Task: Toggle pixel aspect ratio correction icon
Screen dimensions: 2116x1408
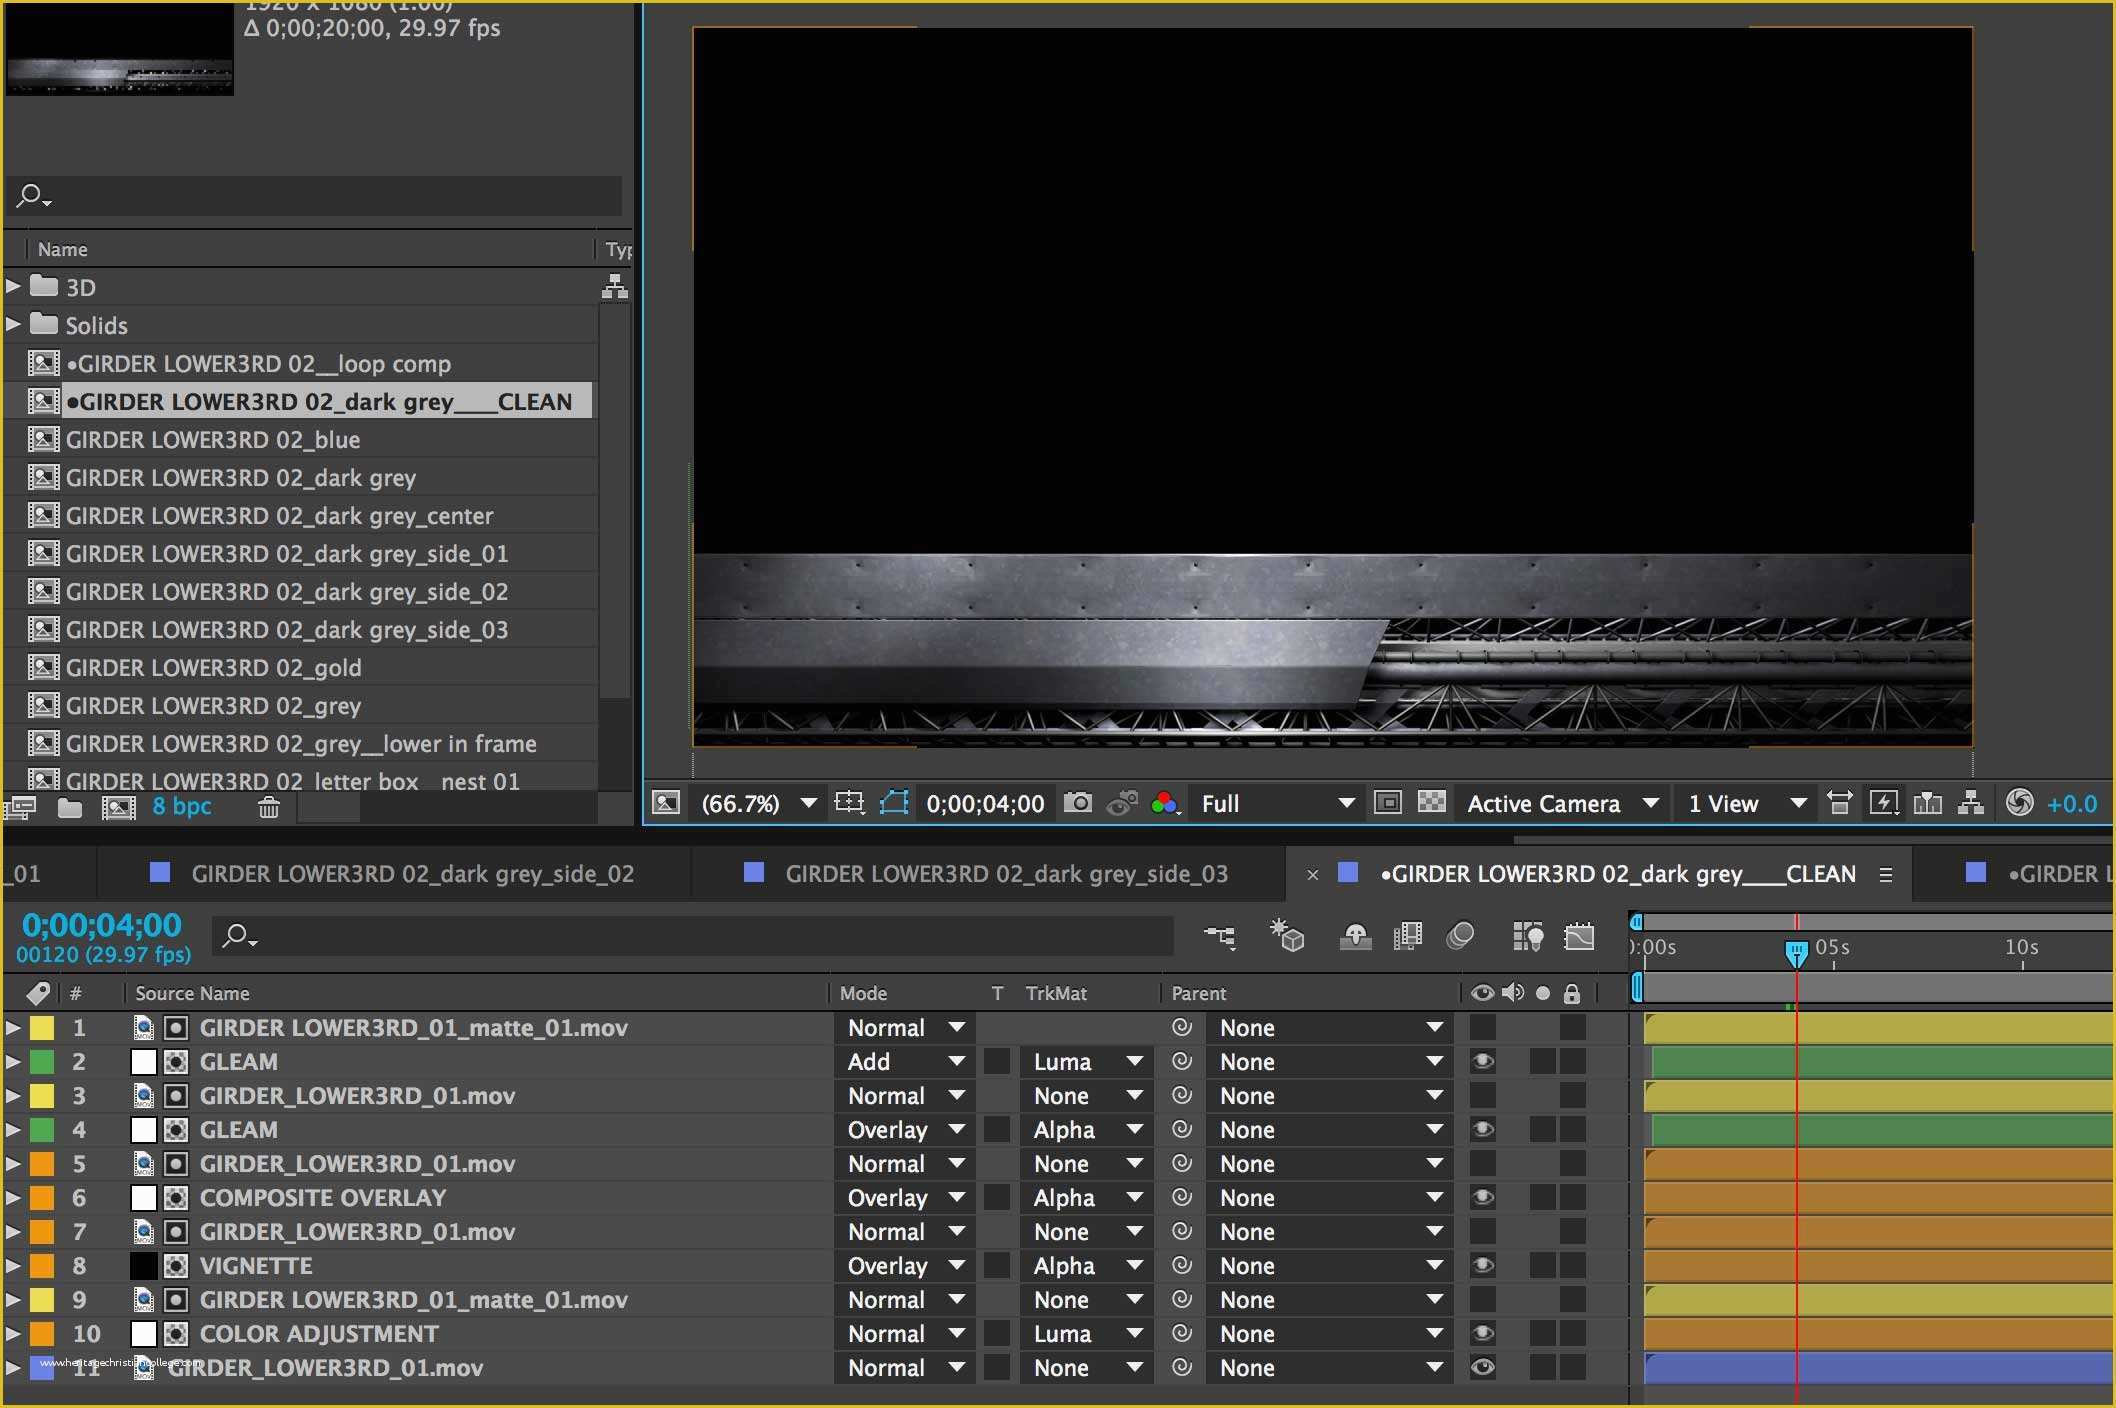Action: pyautogui.click(x=1839, y=803)
